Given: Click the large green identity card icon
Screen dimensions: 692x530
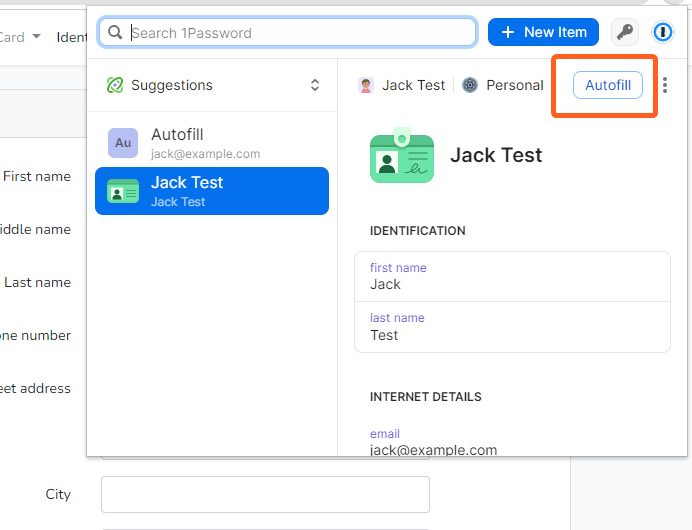Looking at the screenshot, I should (402, 156).
